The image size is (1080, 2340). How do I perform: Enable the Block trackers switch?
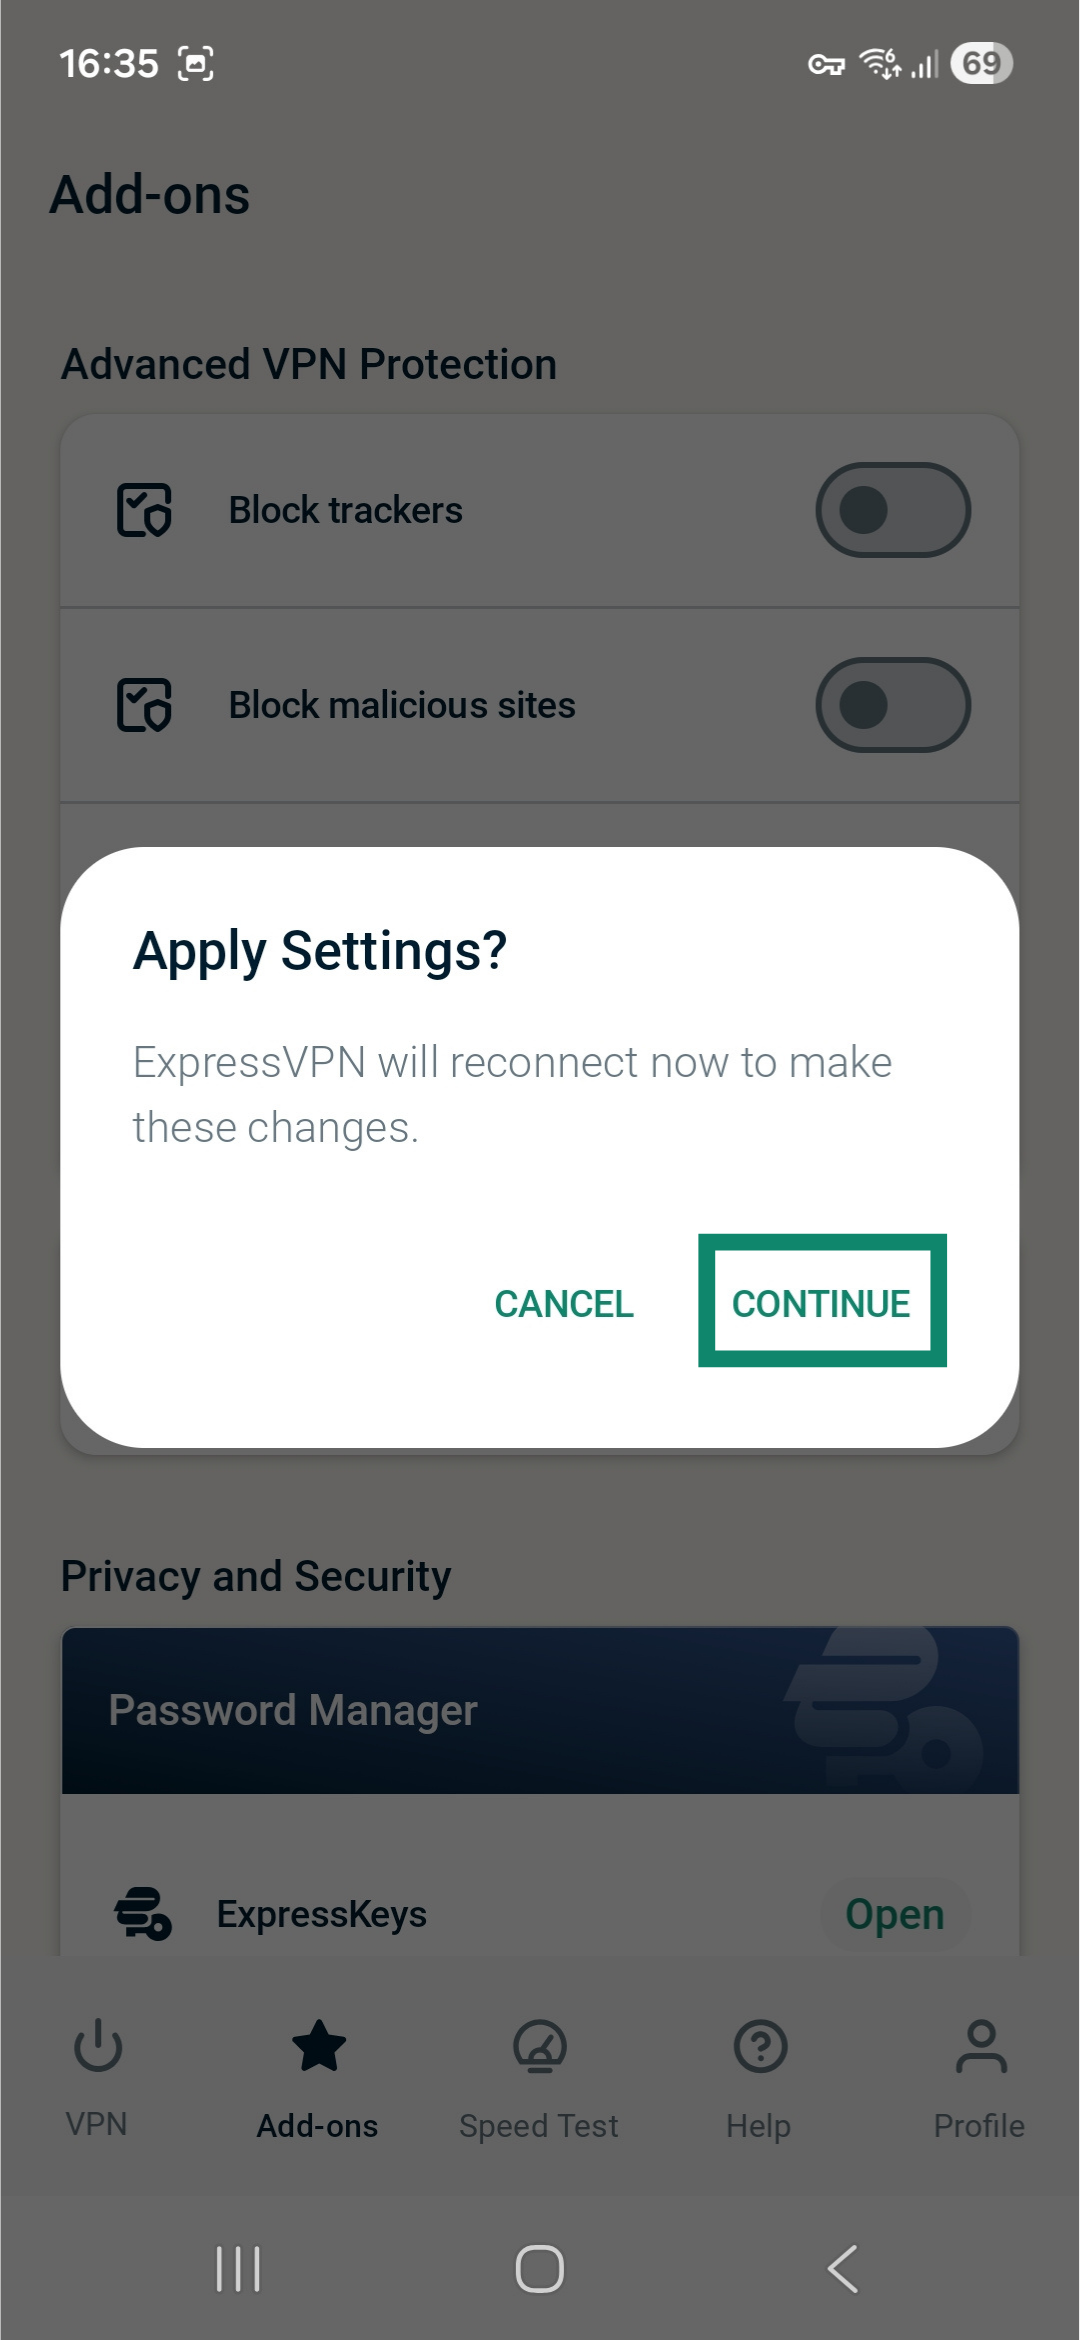click(x=893, y=510)
